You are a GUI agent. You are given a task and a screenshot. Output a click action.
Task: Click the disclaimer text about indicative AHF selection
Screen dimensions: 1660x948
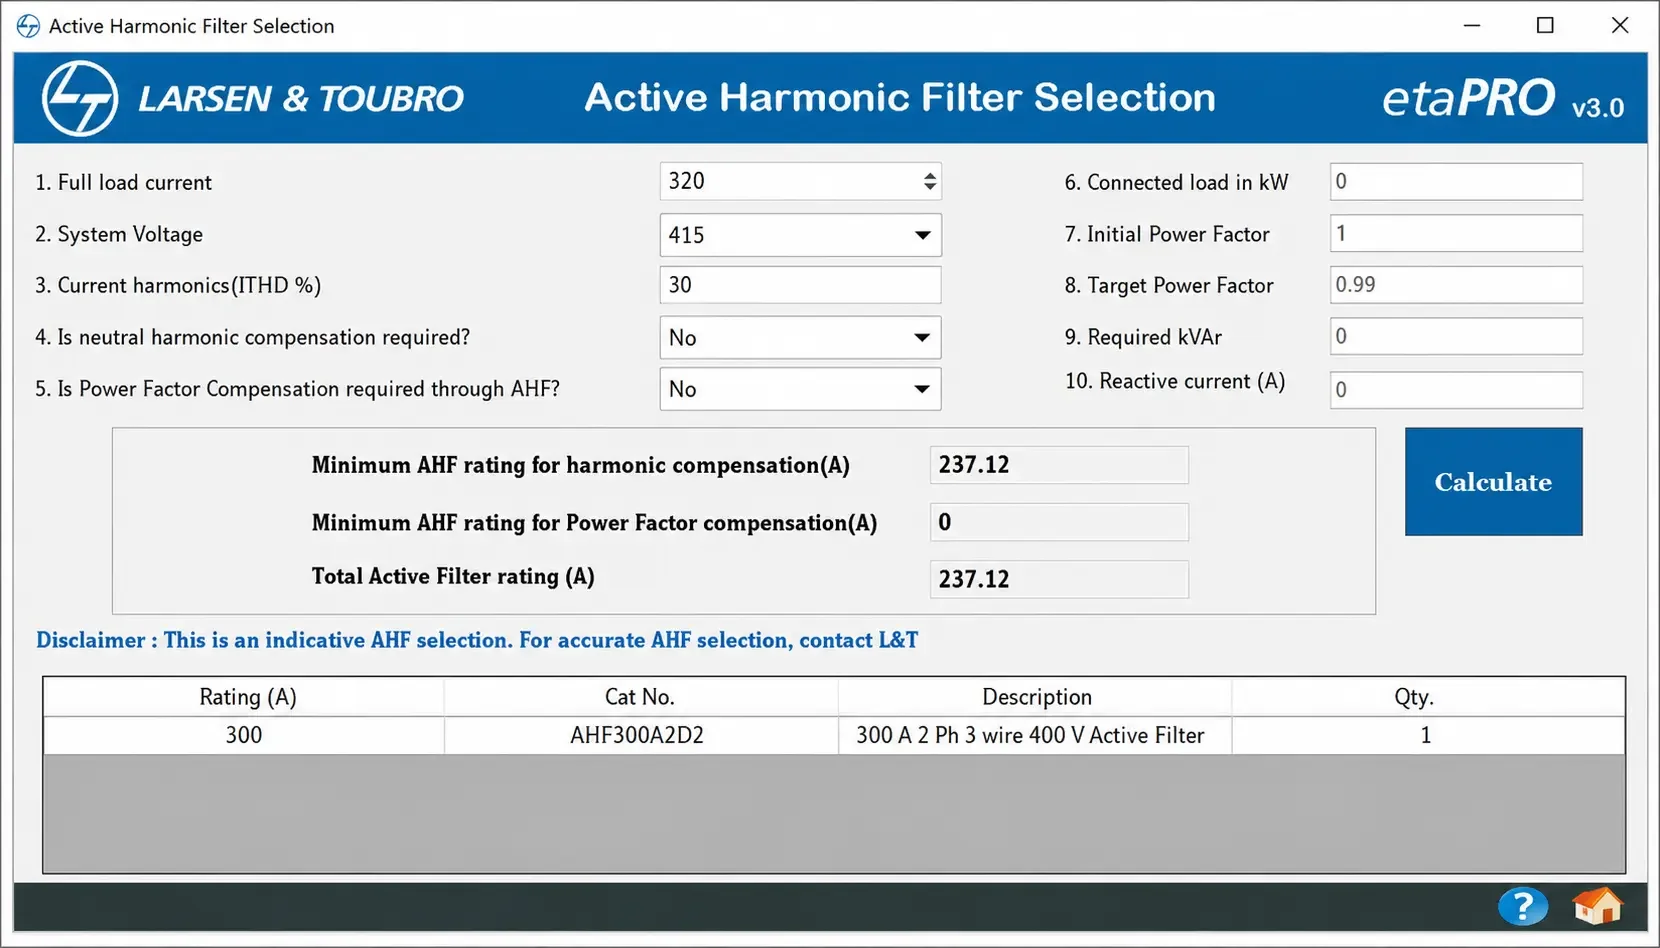click(477, 640)
